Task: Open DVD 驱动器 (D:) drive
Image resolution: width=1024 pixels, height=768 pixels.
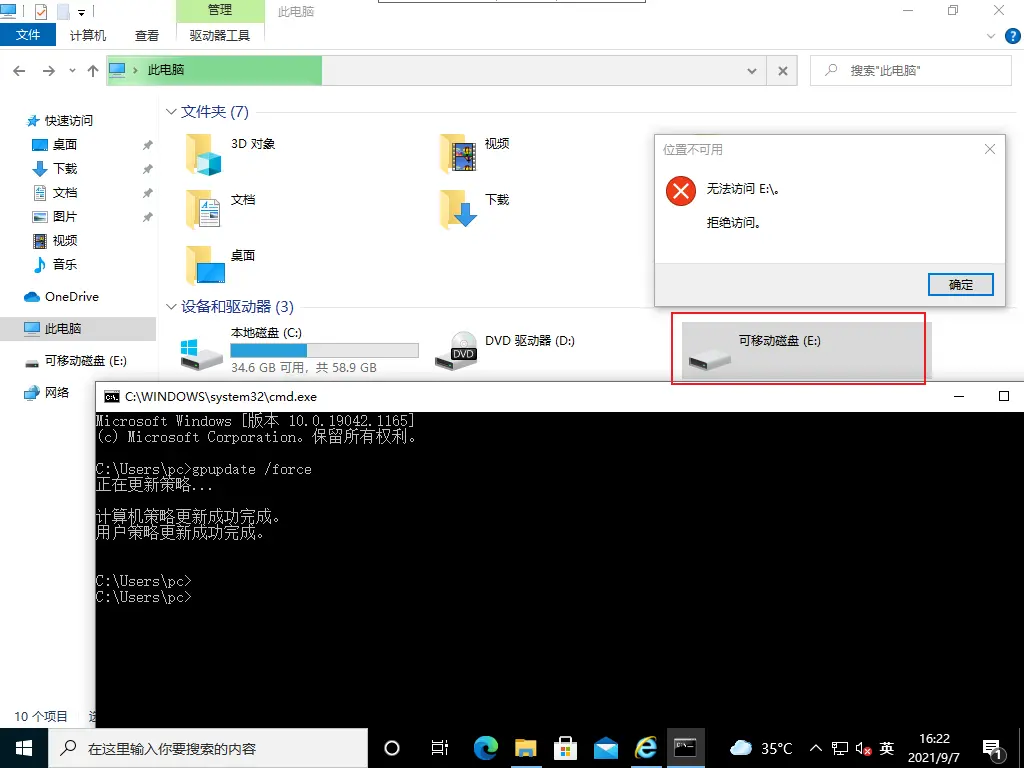Action: coord(463,351)
